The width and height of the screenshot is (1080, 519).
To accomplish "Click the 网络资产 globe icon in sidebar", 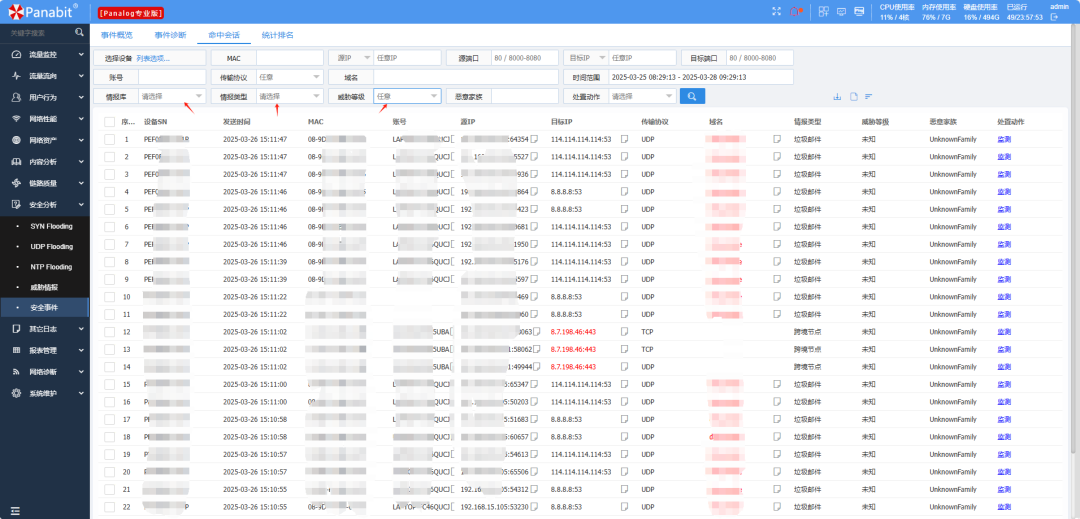I will pyautogui.click(x=16, y=140).
